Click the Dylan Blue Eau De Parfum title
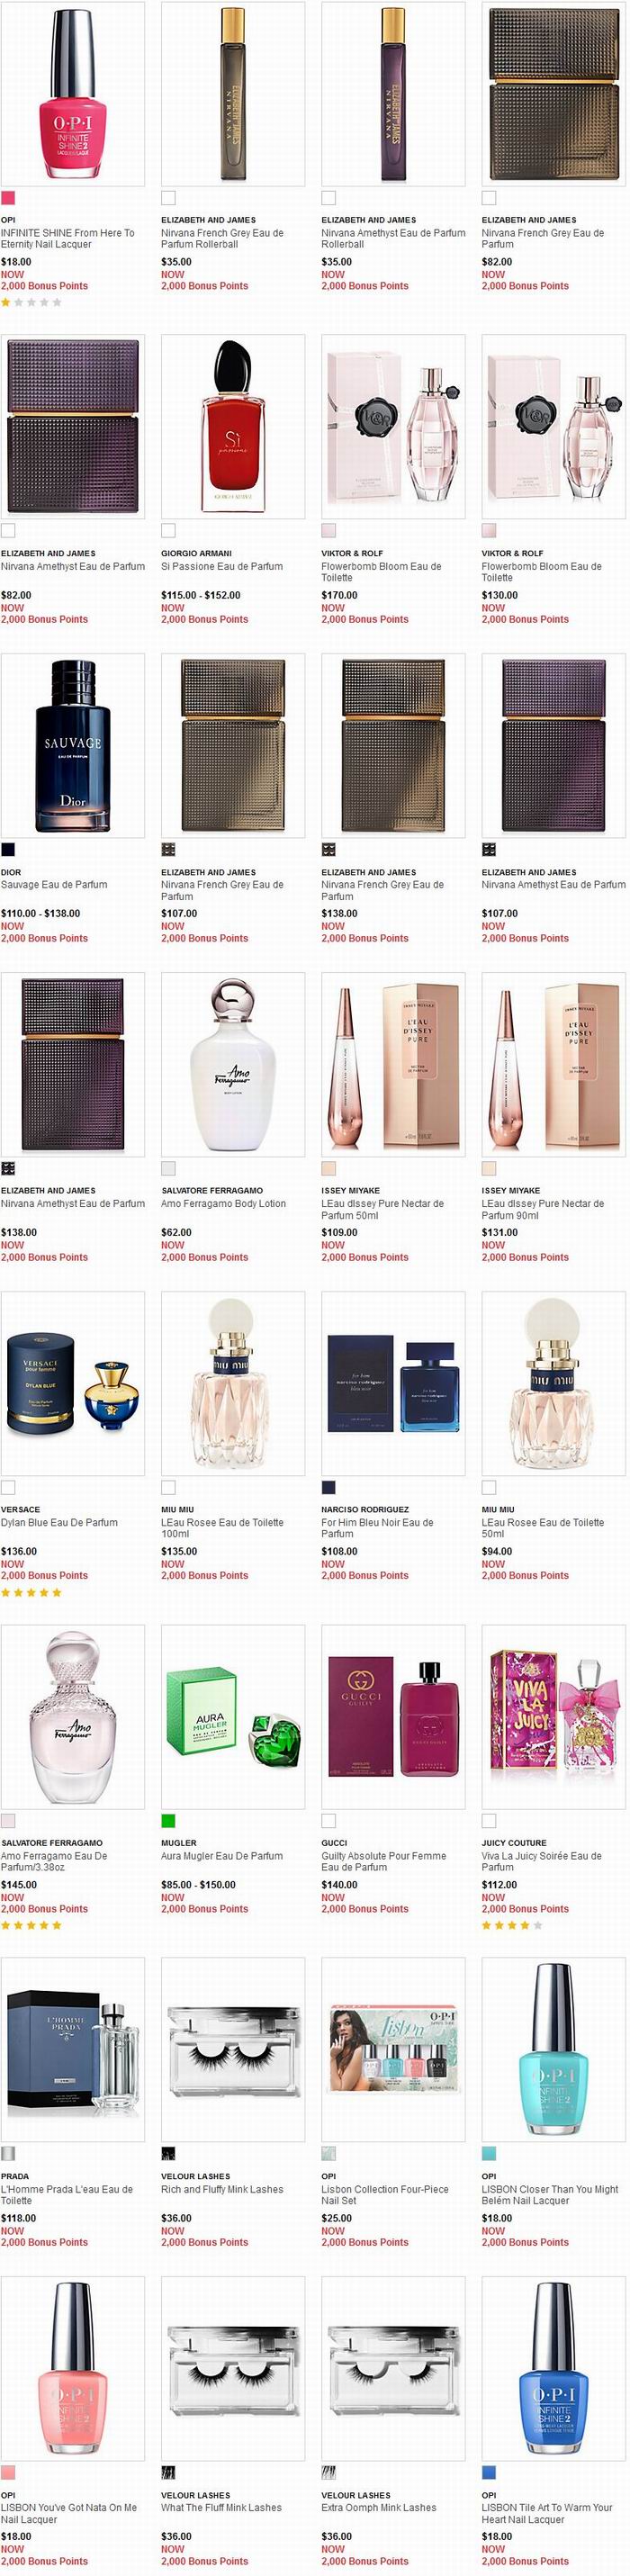 tap(59, 1522)
